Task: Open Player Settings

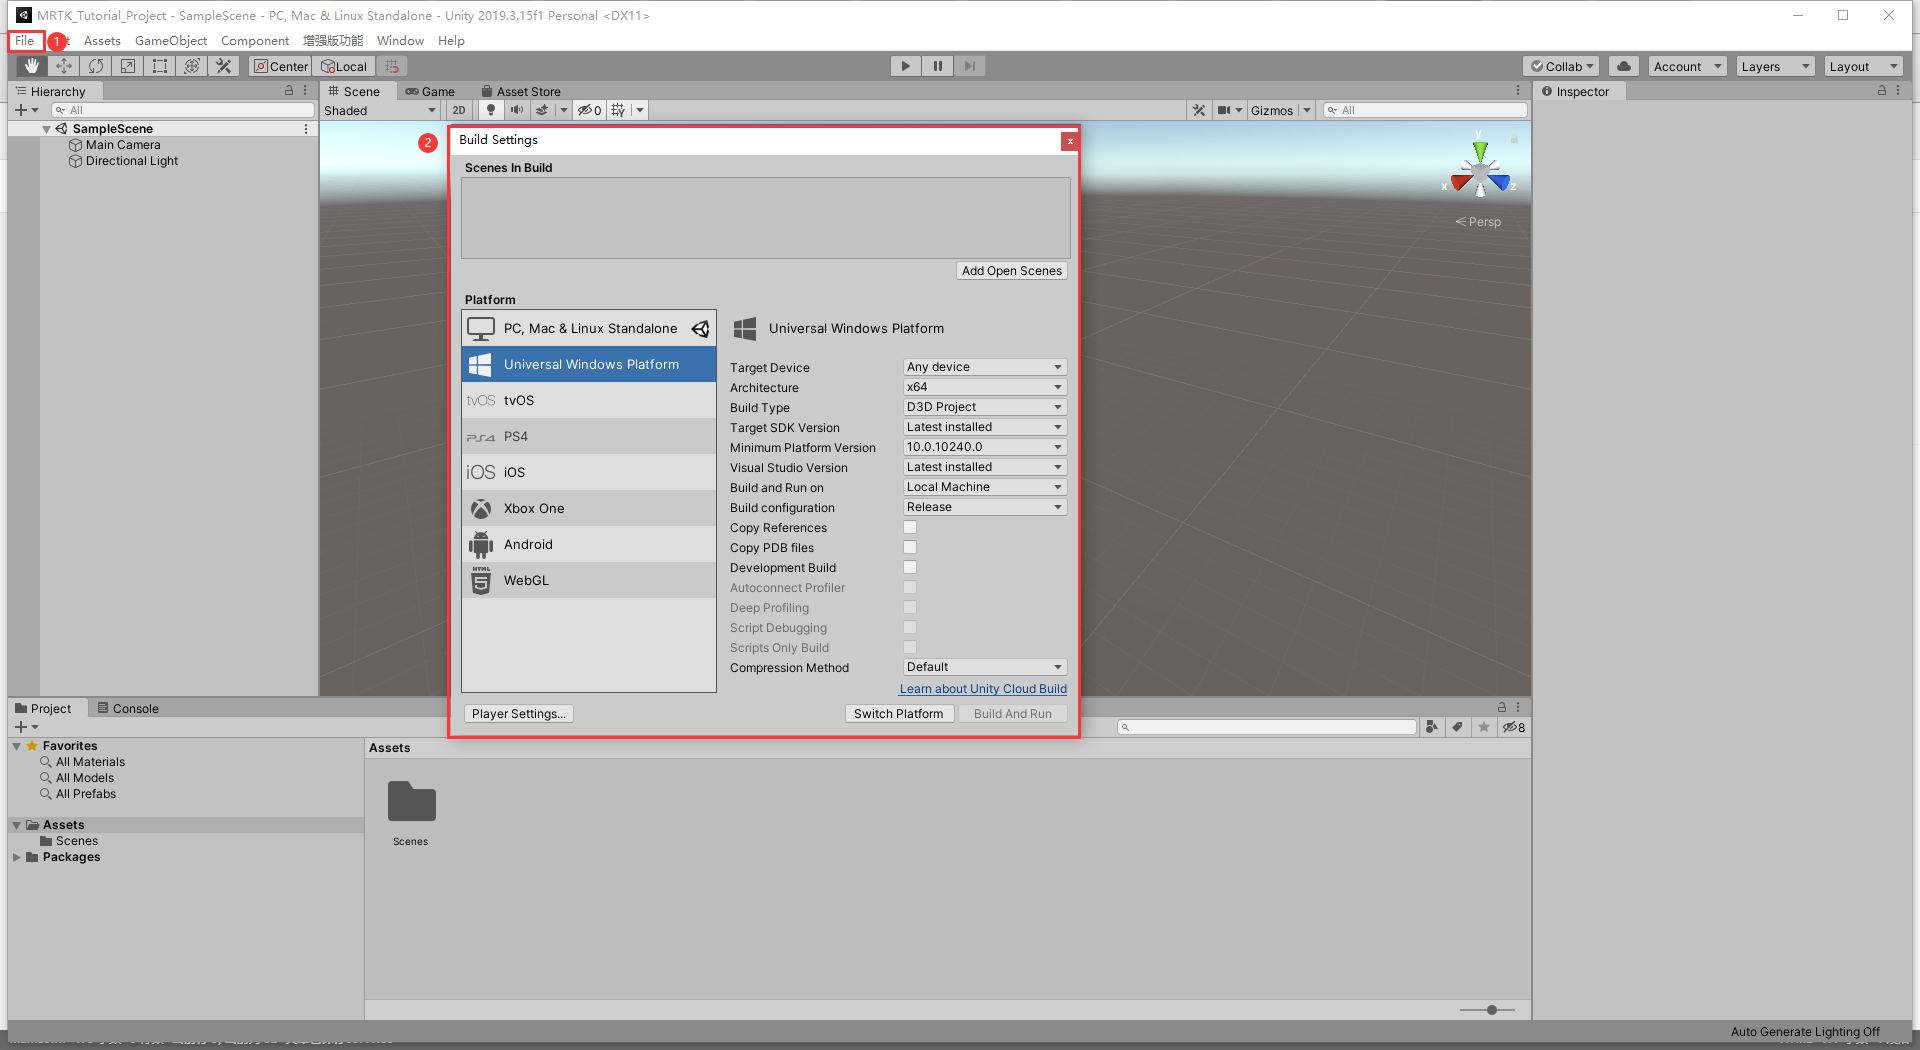Action: [519, 714]
